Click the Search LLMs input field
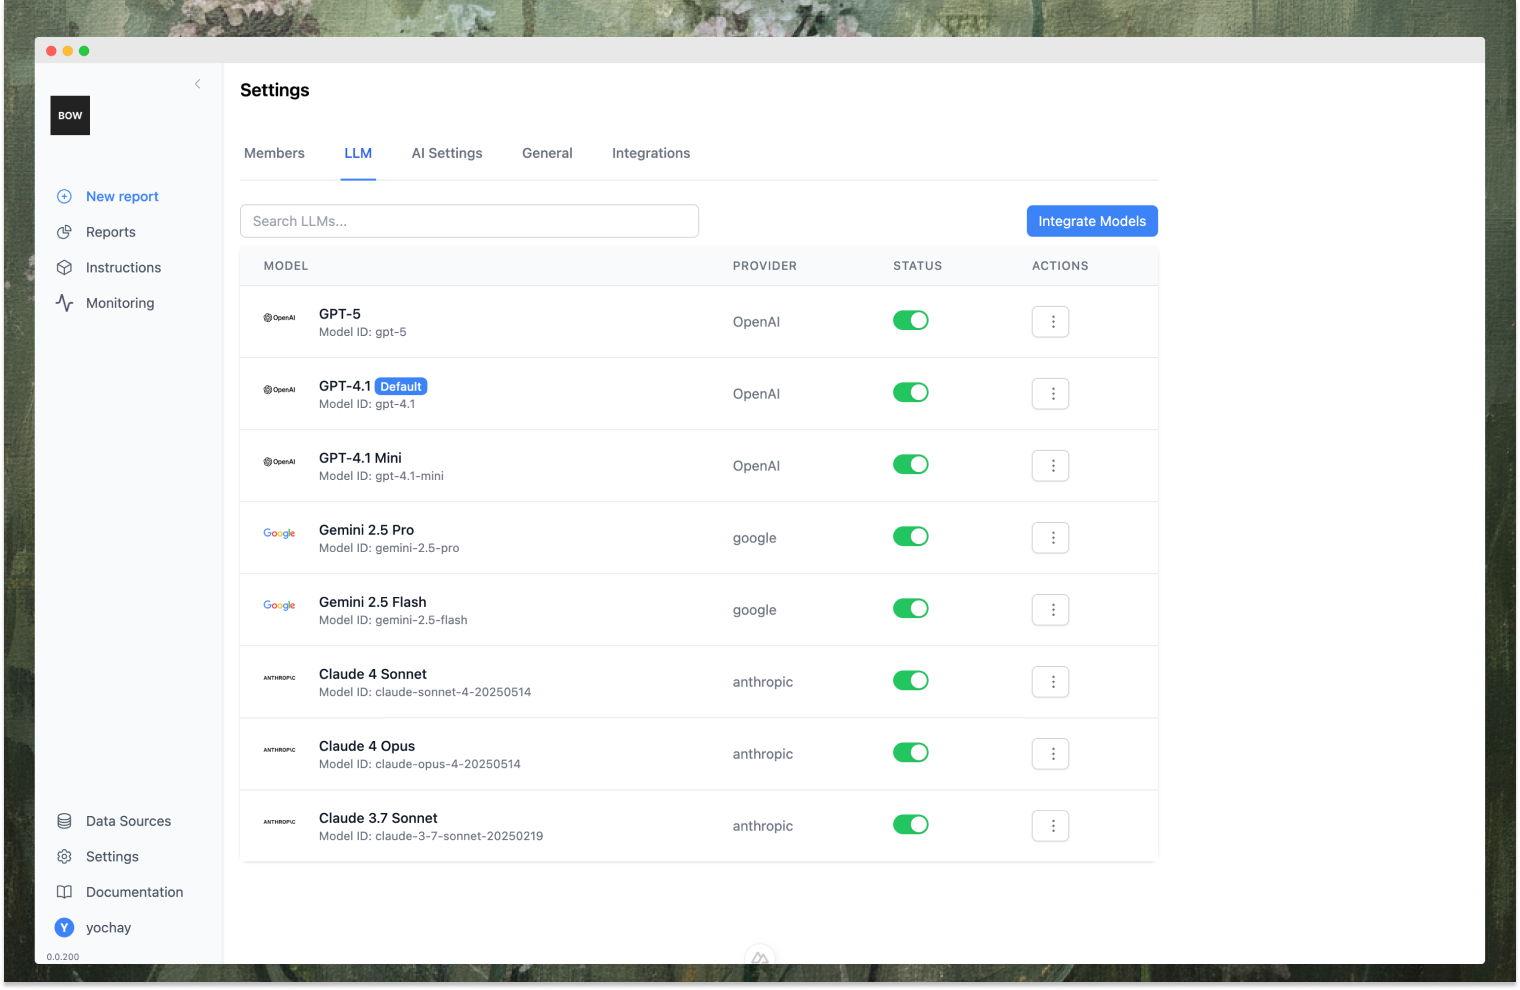This screenshot has height=990, width=1520. (469, 221)
